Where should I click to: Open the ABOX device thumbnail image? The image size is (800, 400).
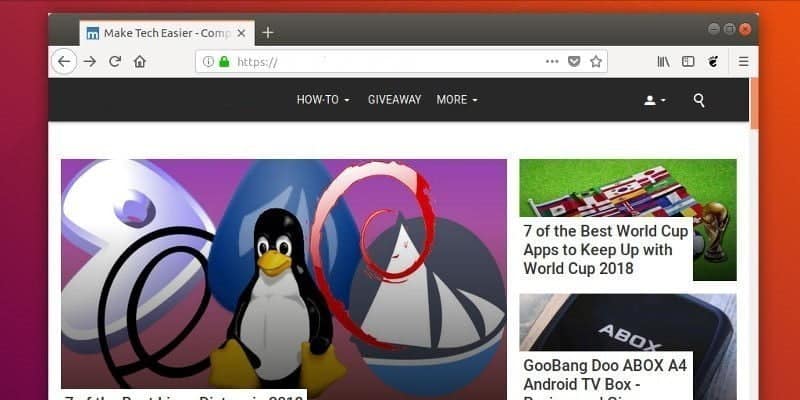(628, 322)
